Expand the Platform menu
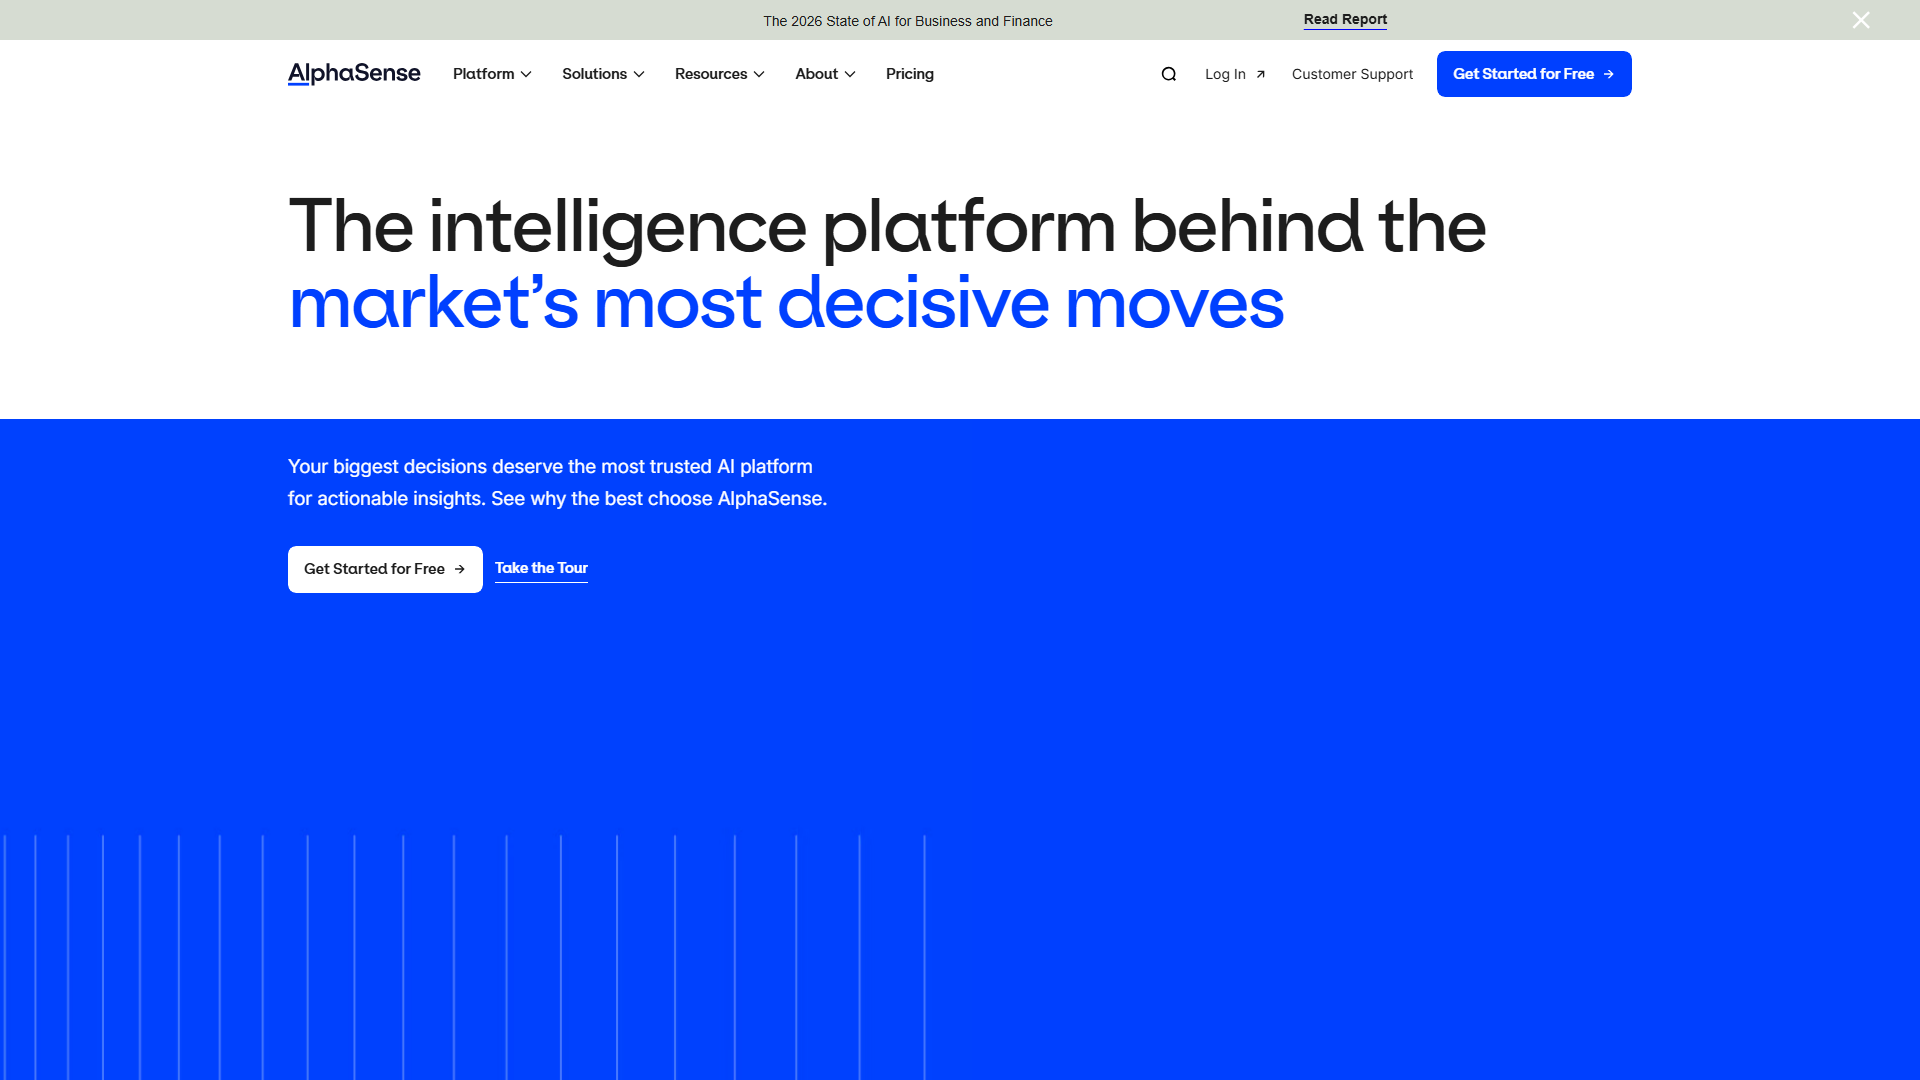The width and height of the screenshot is (1920, 1080). click(x=492, y=74)
